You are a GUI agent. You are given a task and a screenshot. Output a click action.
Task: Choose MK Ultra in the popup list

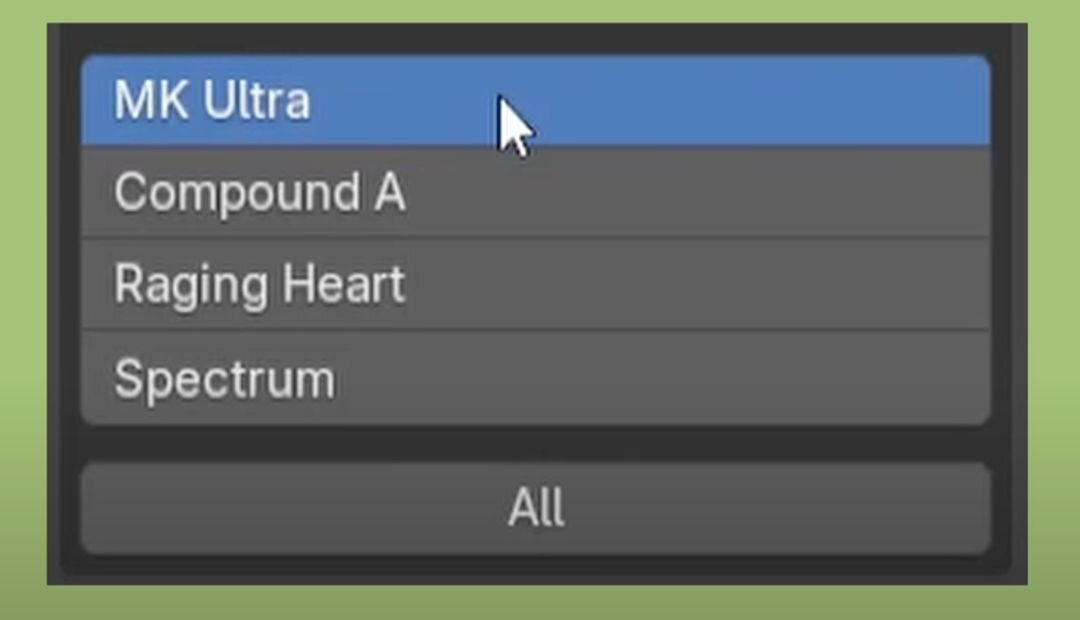pos(535,100)
